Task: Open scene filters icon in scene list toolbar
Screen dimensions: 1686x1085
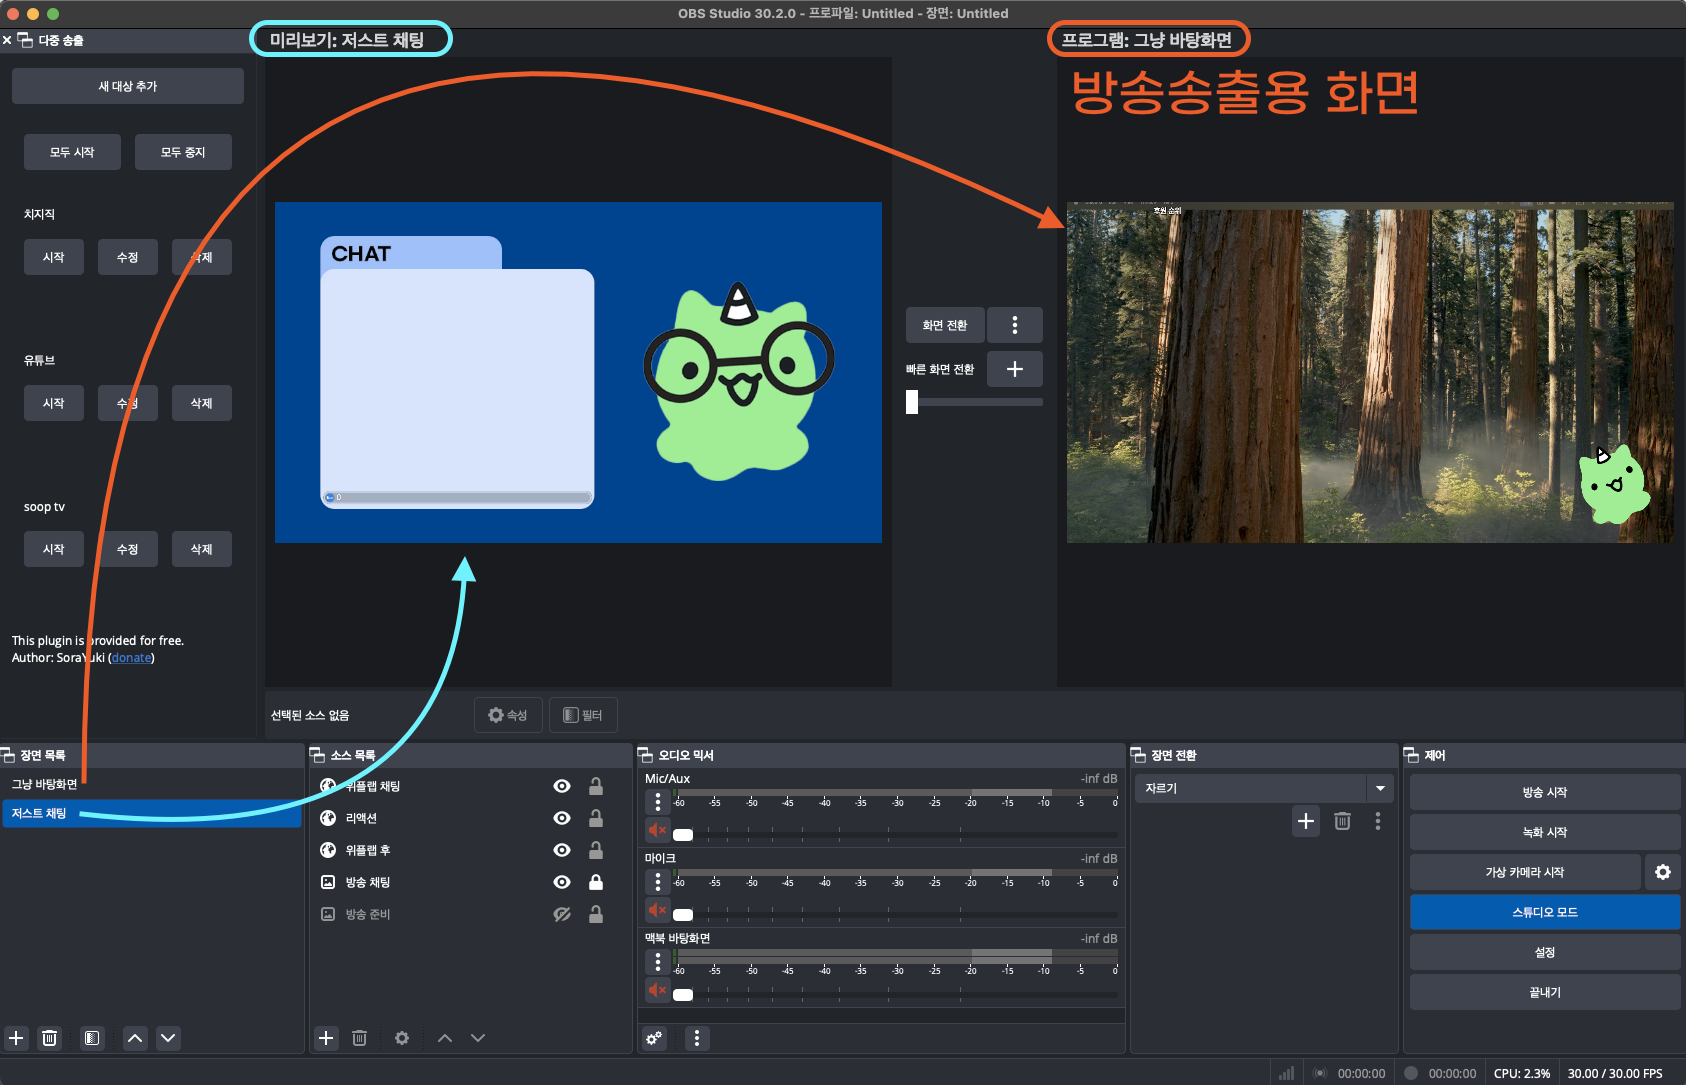Action: pyautogui.click(x=91, y=1038)
